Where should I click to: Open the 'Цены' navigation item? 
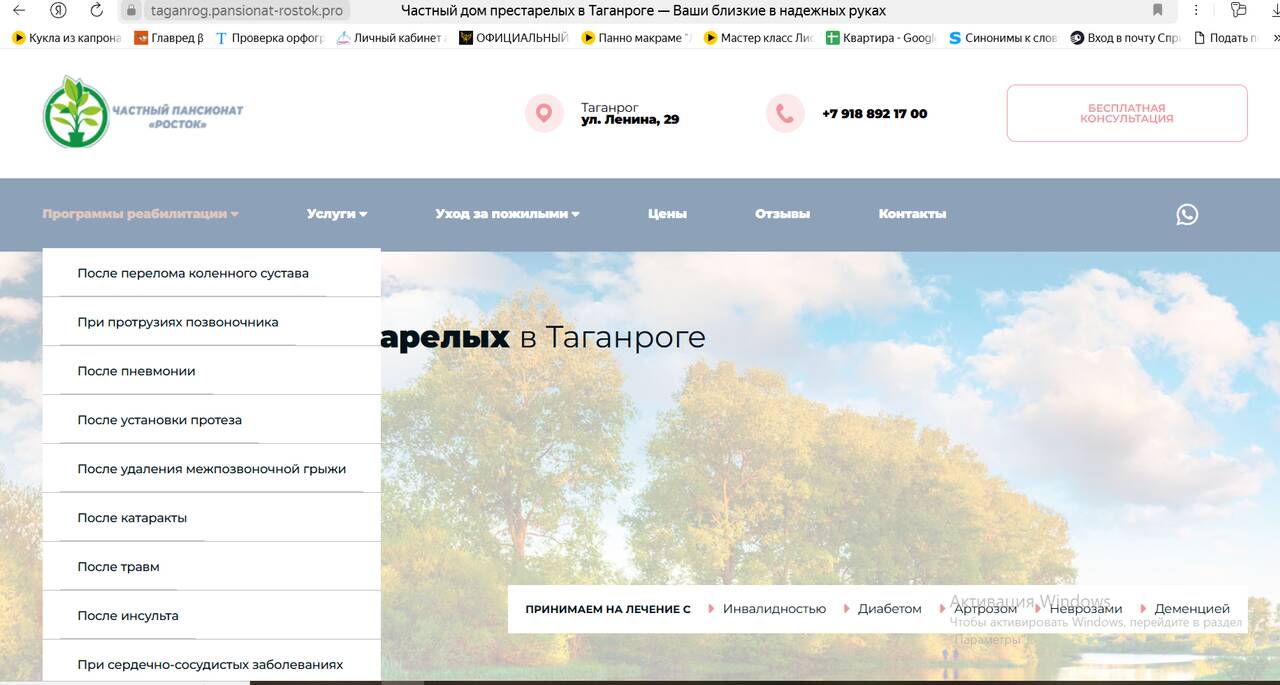coord(667,214)
